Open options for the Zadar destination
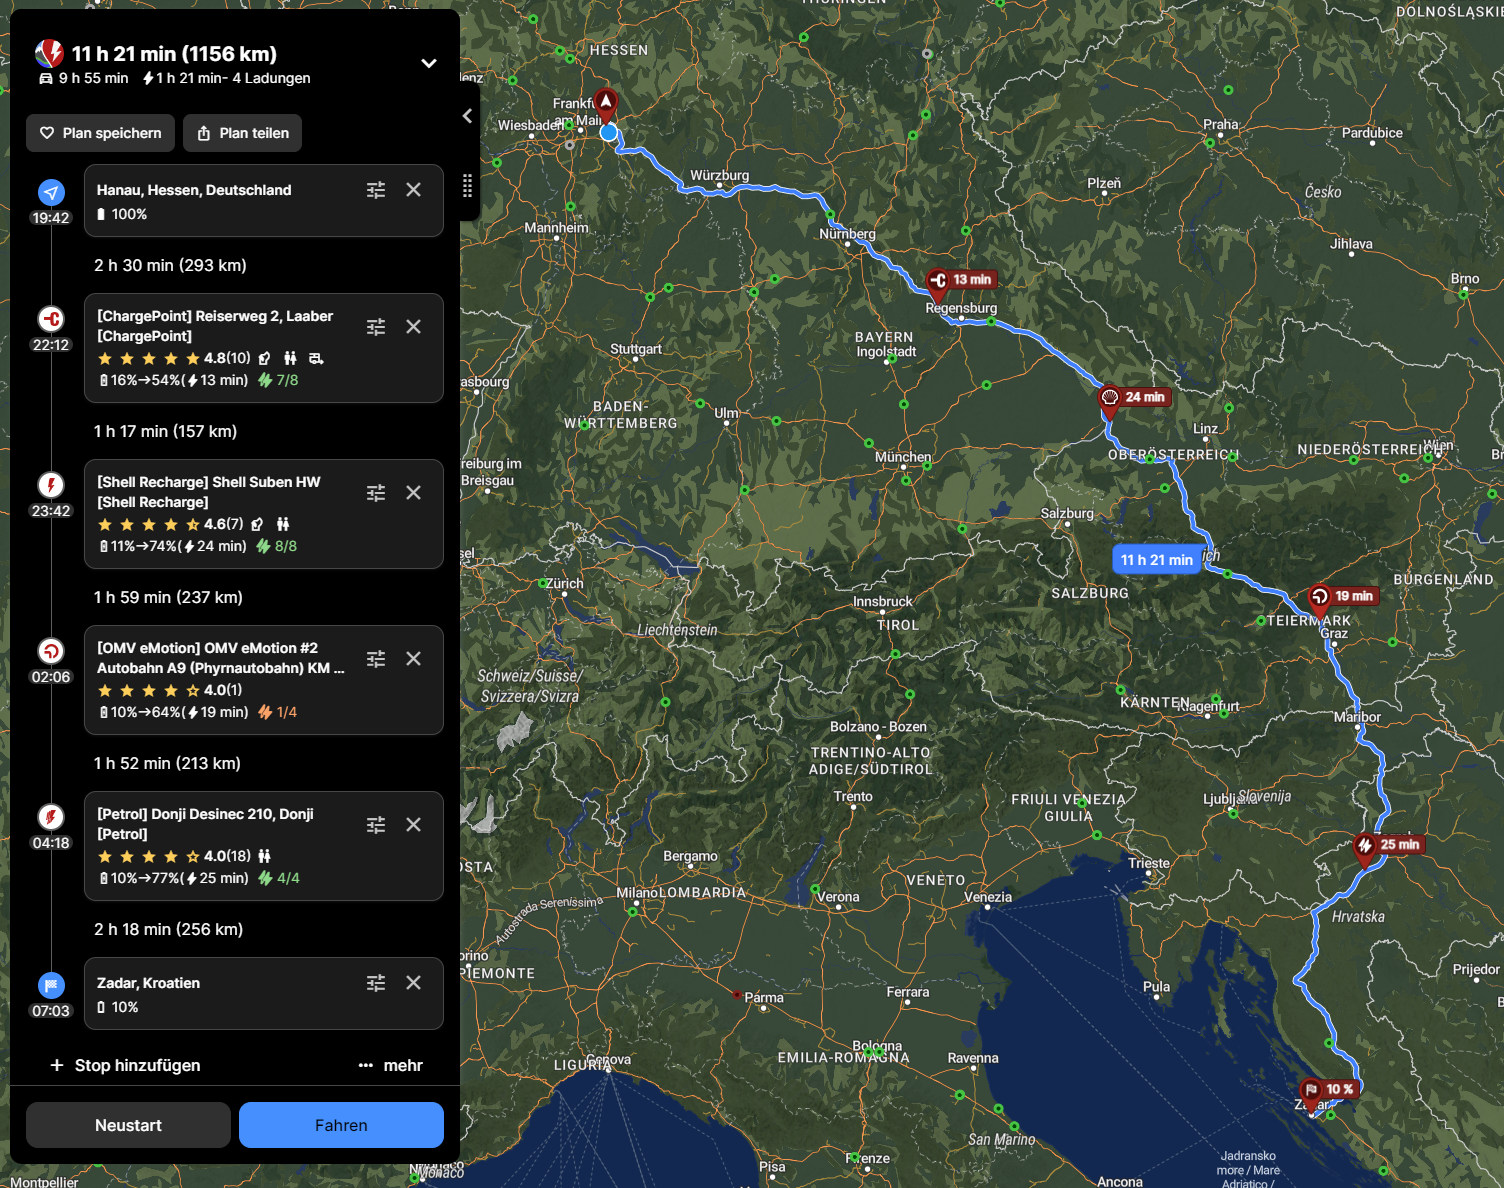The height and width of the screenshot is (1188, 1504). click(x=376, y=983)
